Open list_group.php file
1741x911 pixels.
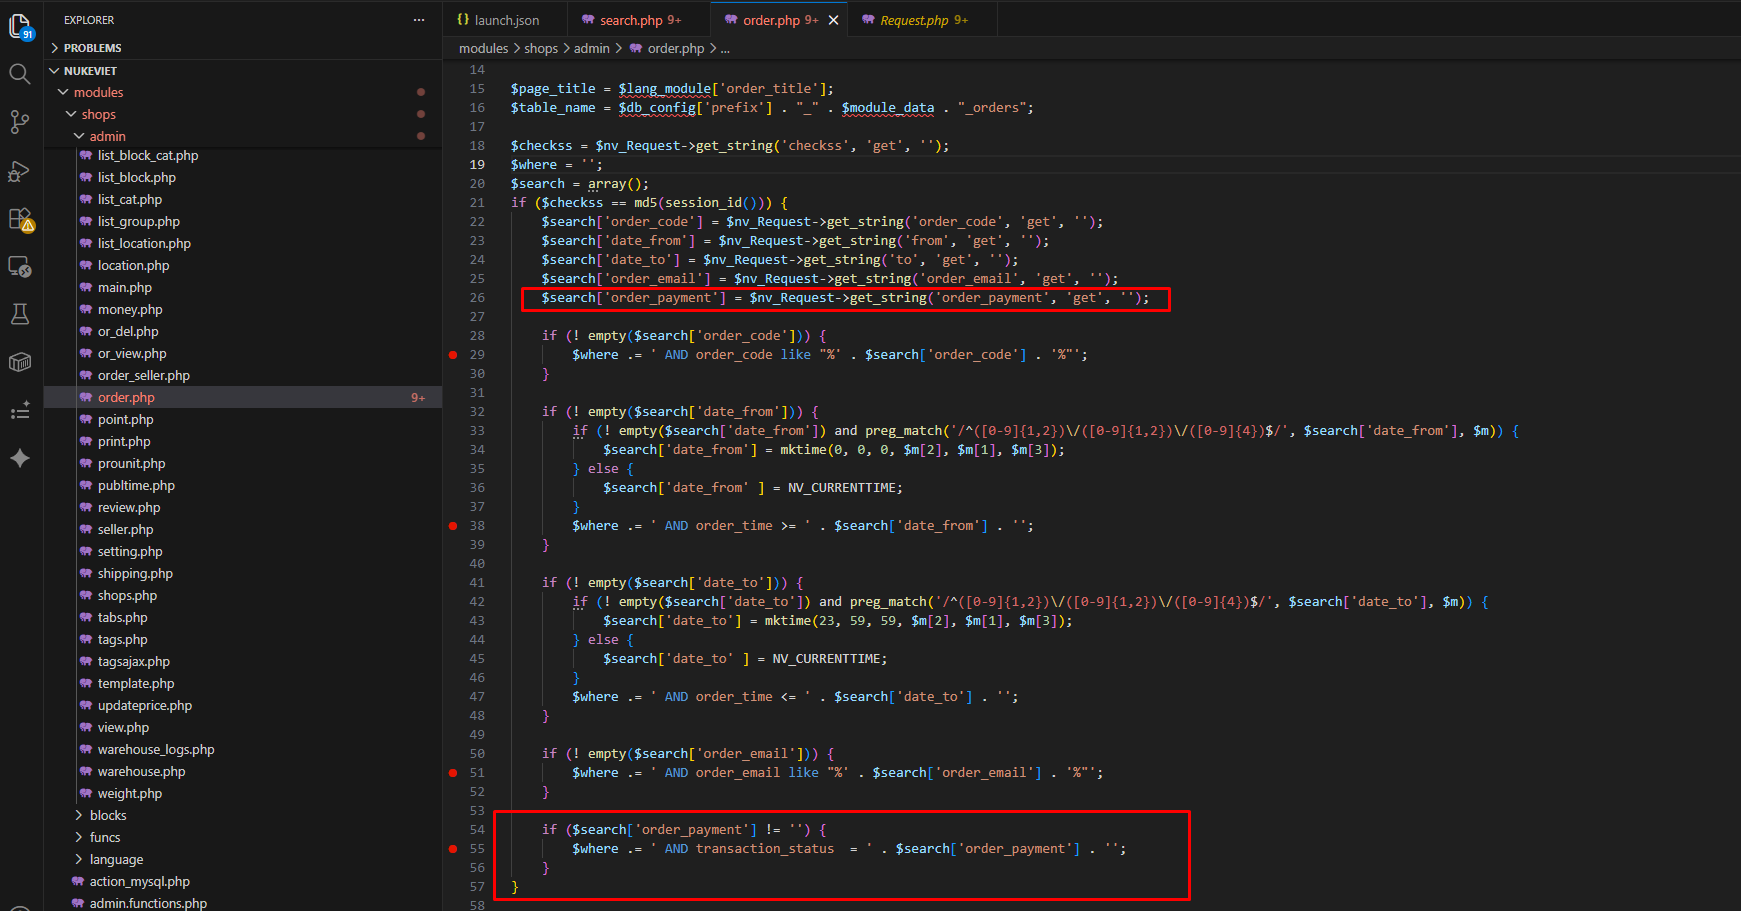[x=139, y=222]
